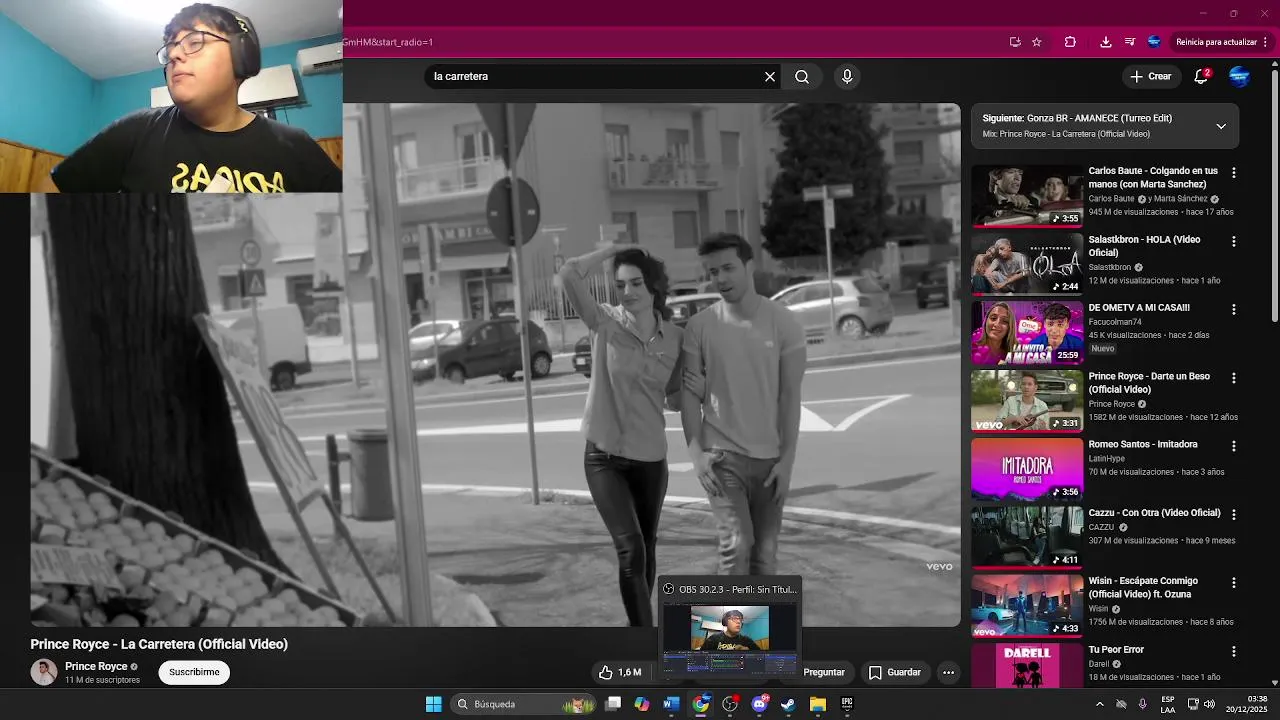This screenshot has height=720, width=1280.
Task: Open Word from the taskbar
Action: point(671,704)
